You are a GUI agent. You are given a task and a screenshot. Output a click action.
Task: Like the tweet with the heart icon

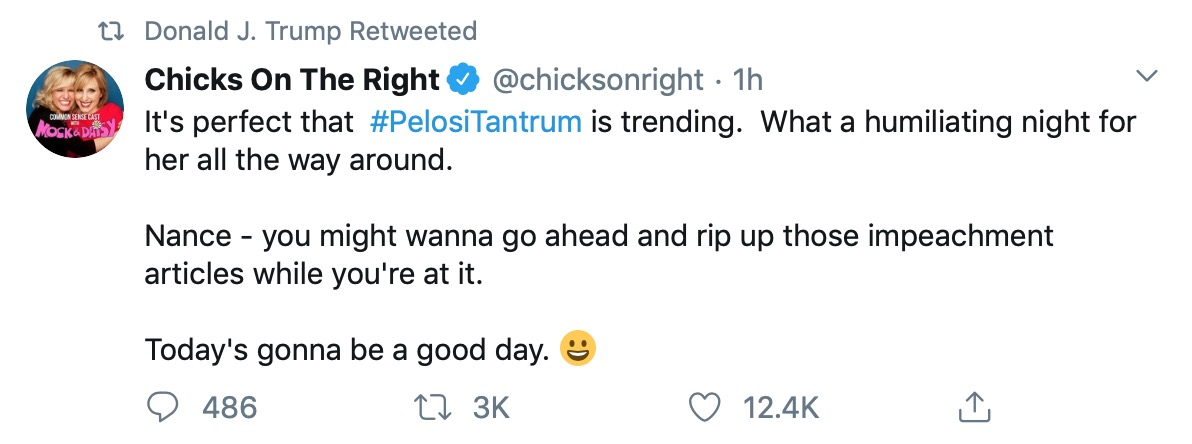click(x=708, y=406)
